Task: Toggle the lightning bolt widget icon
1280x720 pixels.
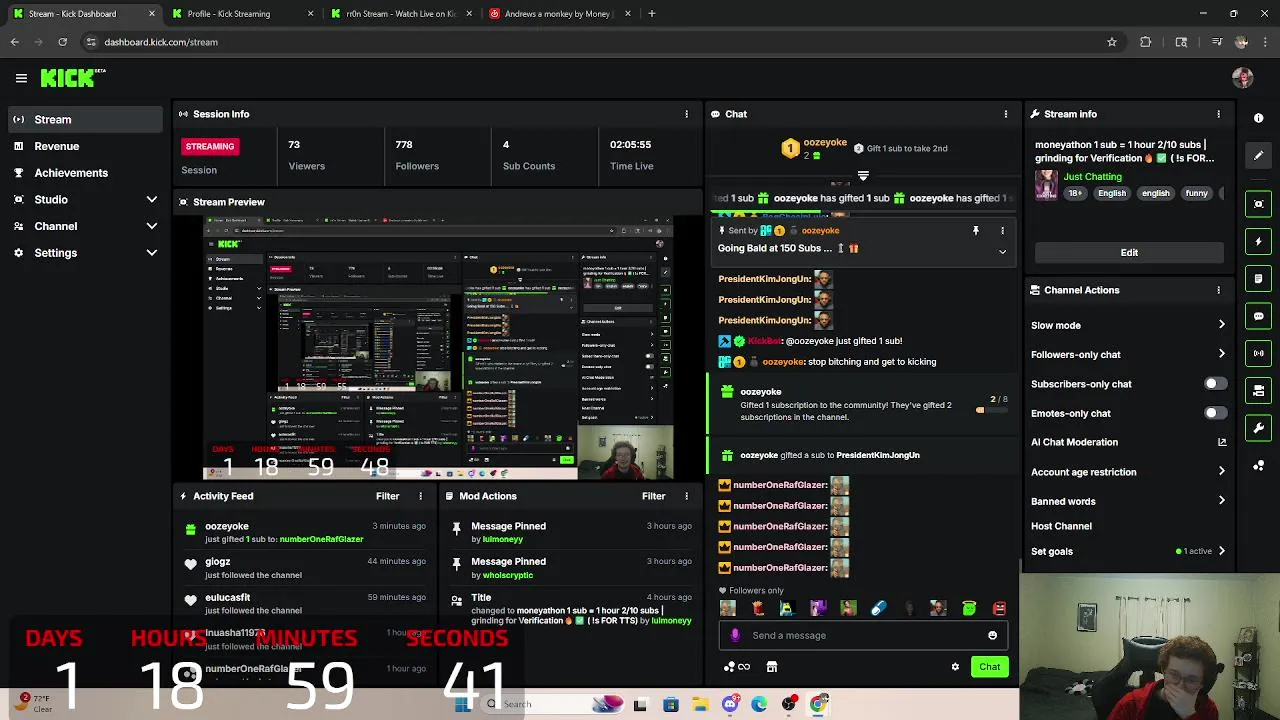Action: click(1258, 241)
